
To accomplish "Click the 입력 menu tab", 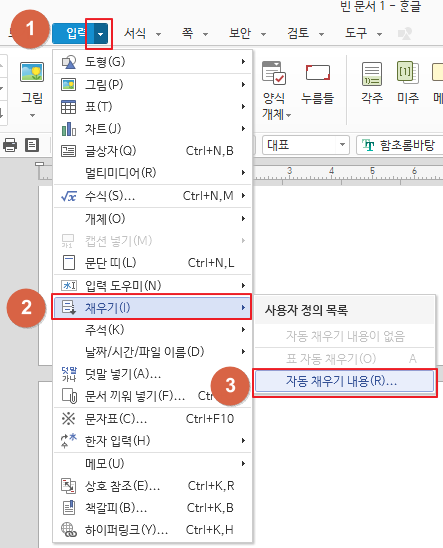I will tap(73, 34).
